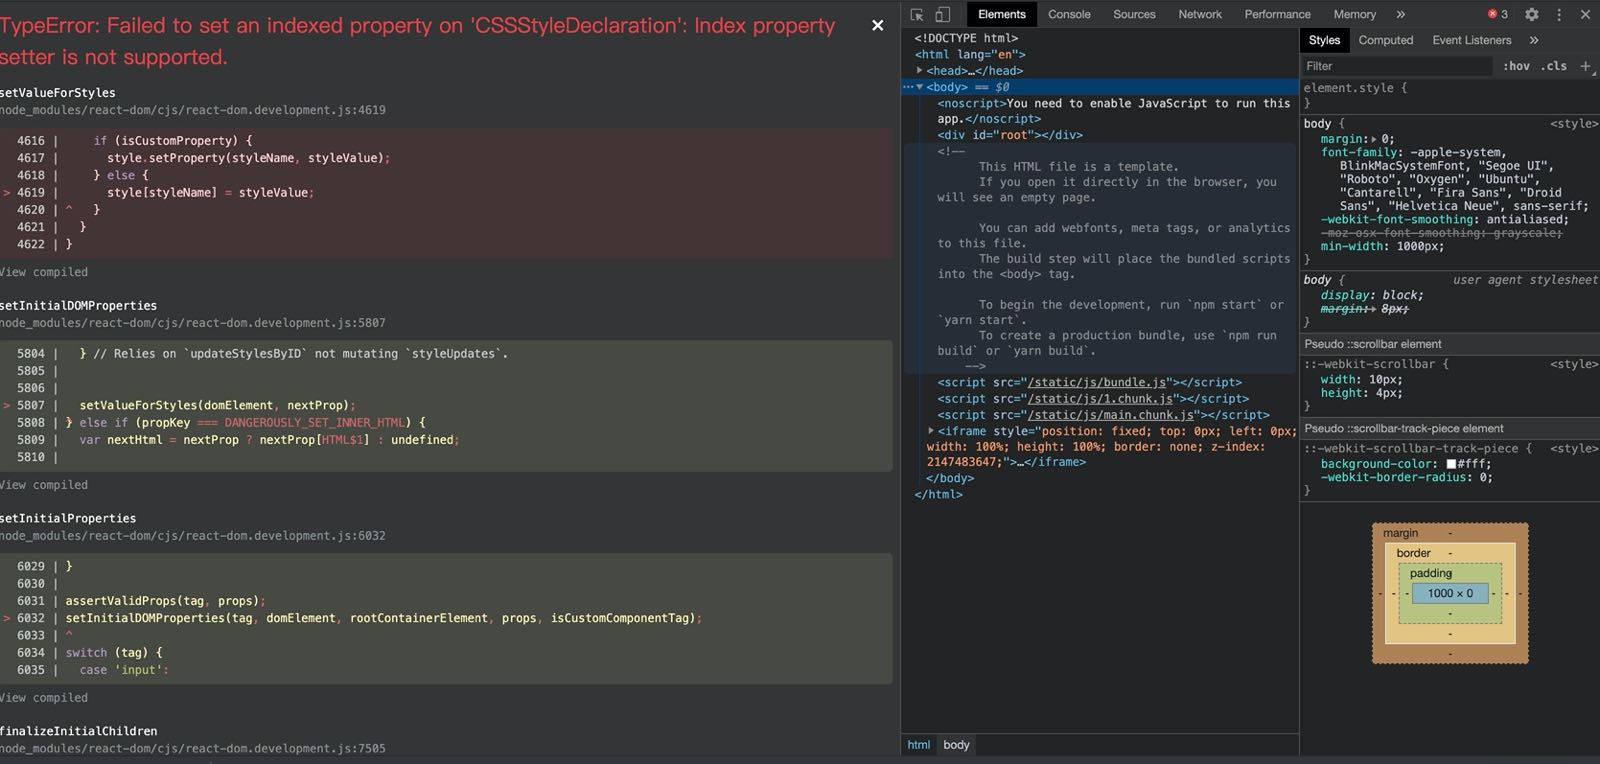
Task: Select the Computed sidebar tab
Action: (1385, 40)
